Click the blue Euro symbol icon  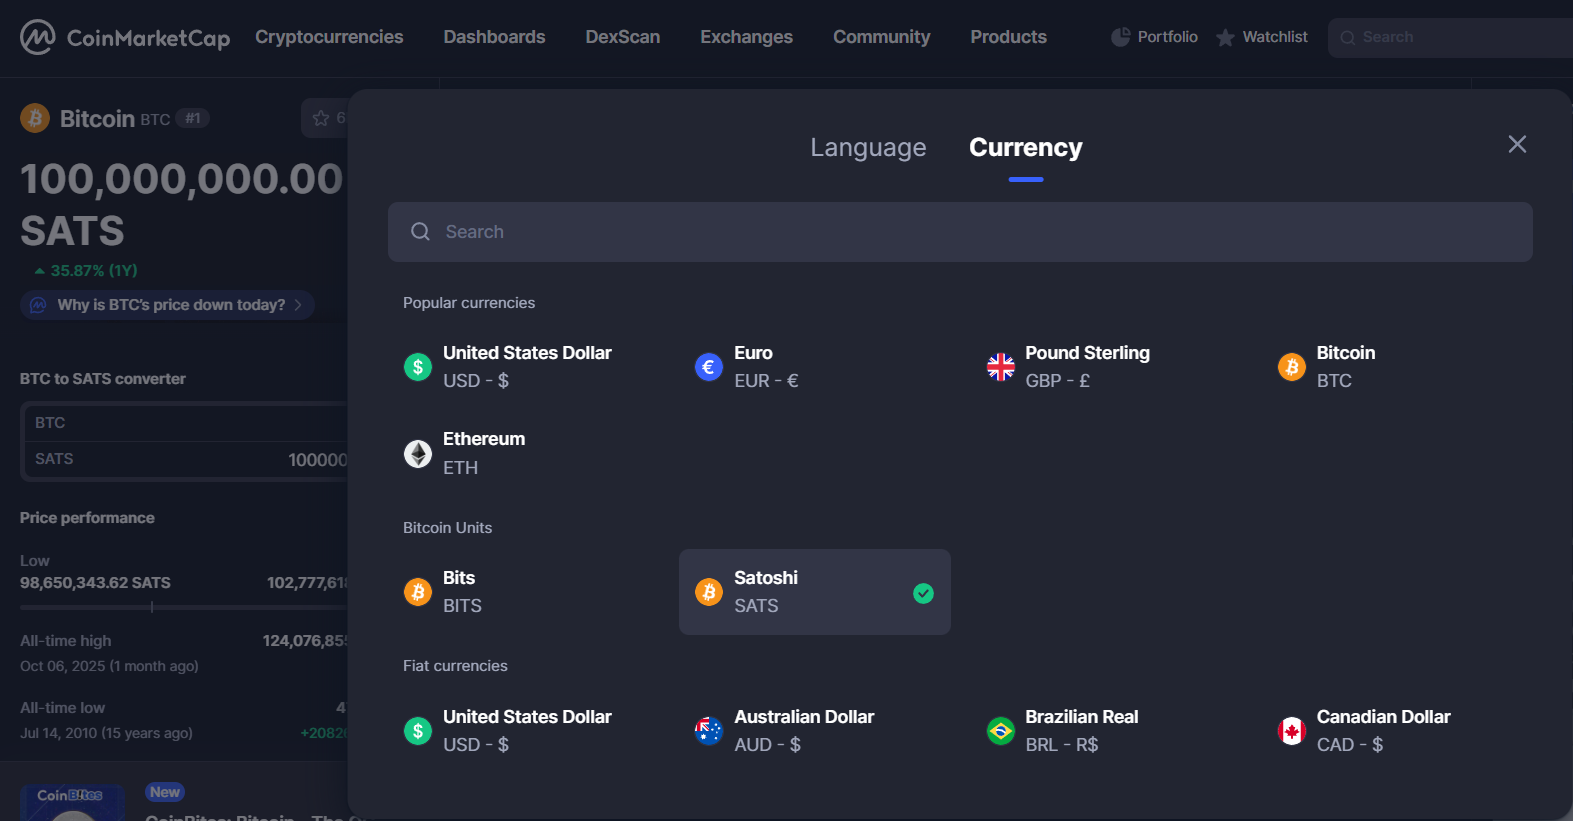coord(709,367)
